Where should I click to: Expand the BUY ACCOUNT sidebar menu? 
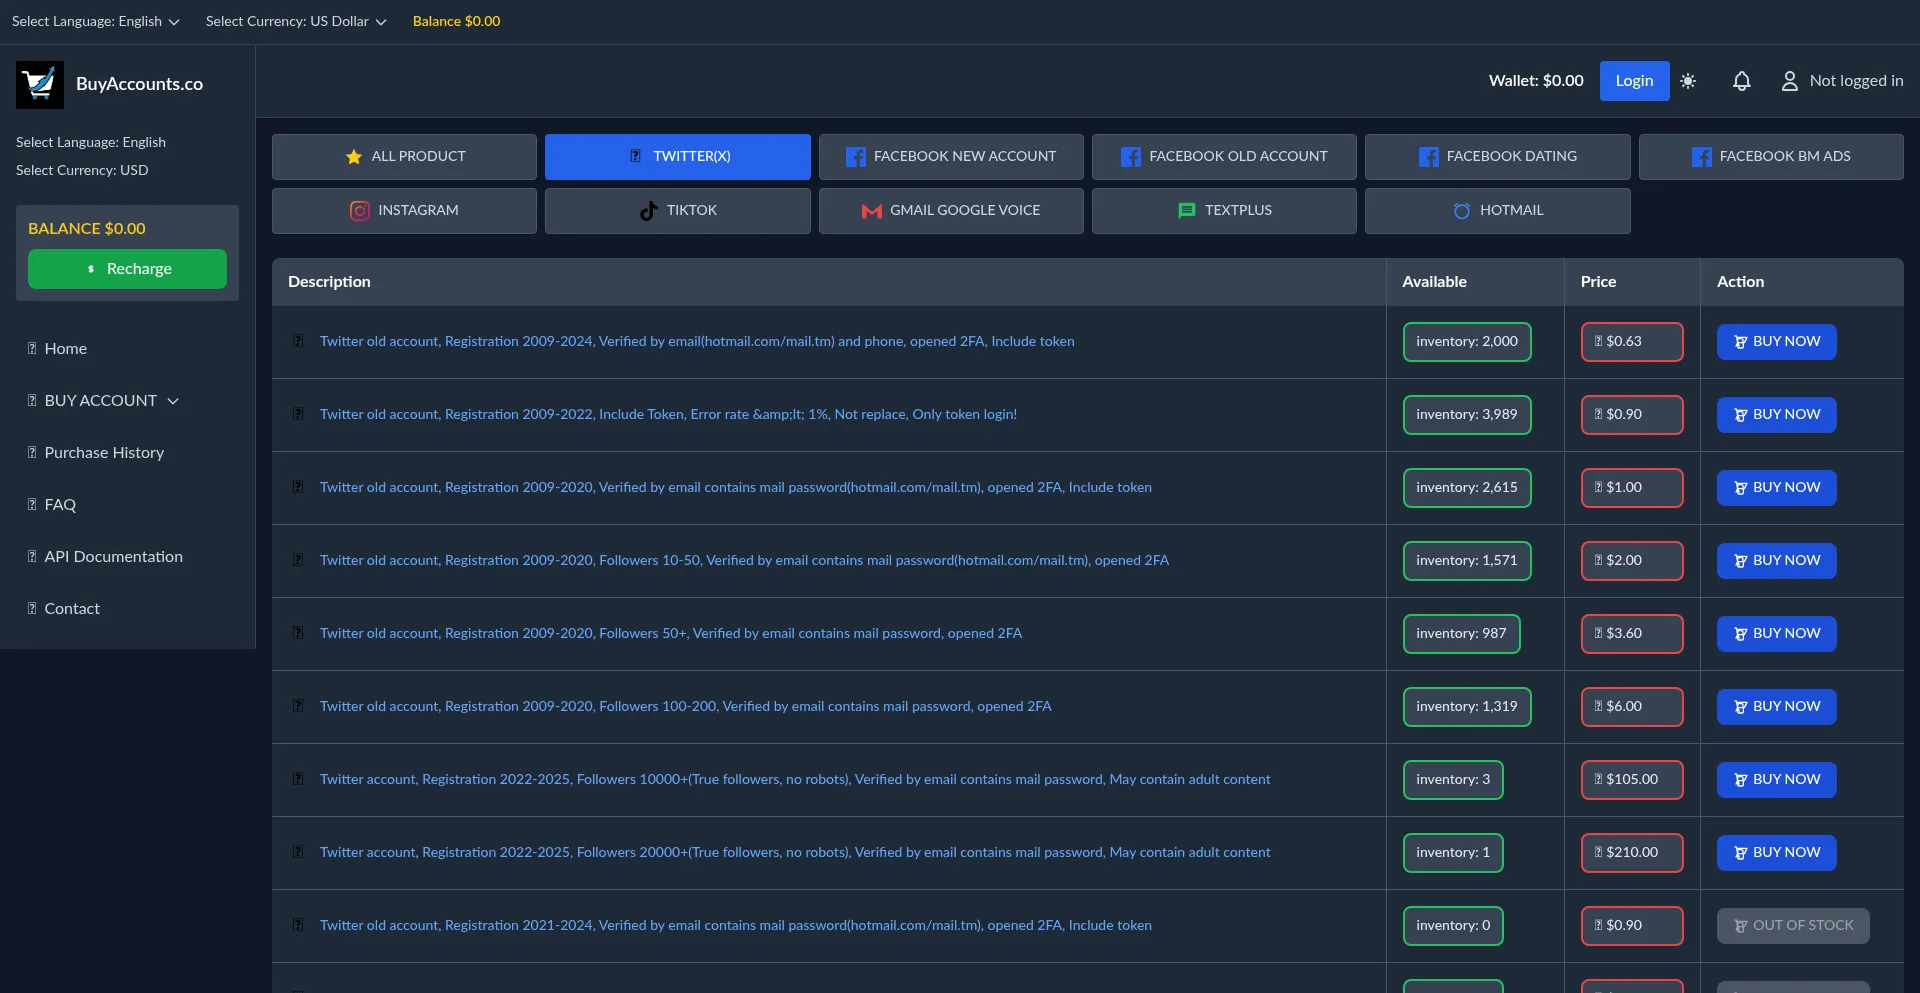pos(103,400)
